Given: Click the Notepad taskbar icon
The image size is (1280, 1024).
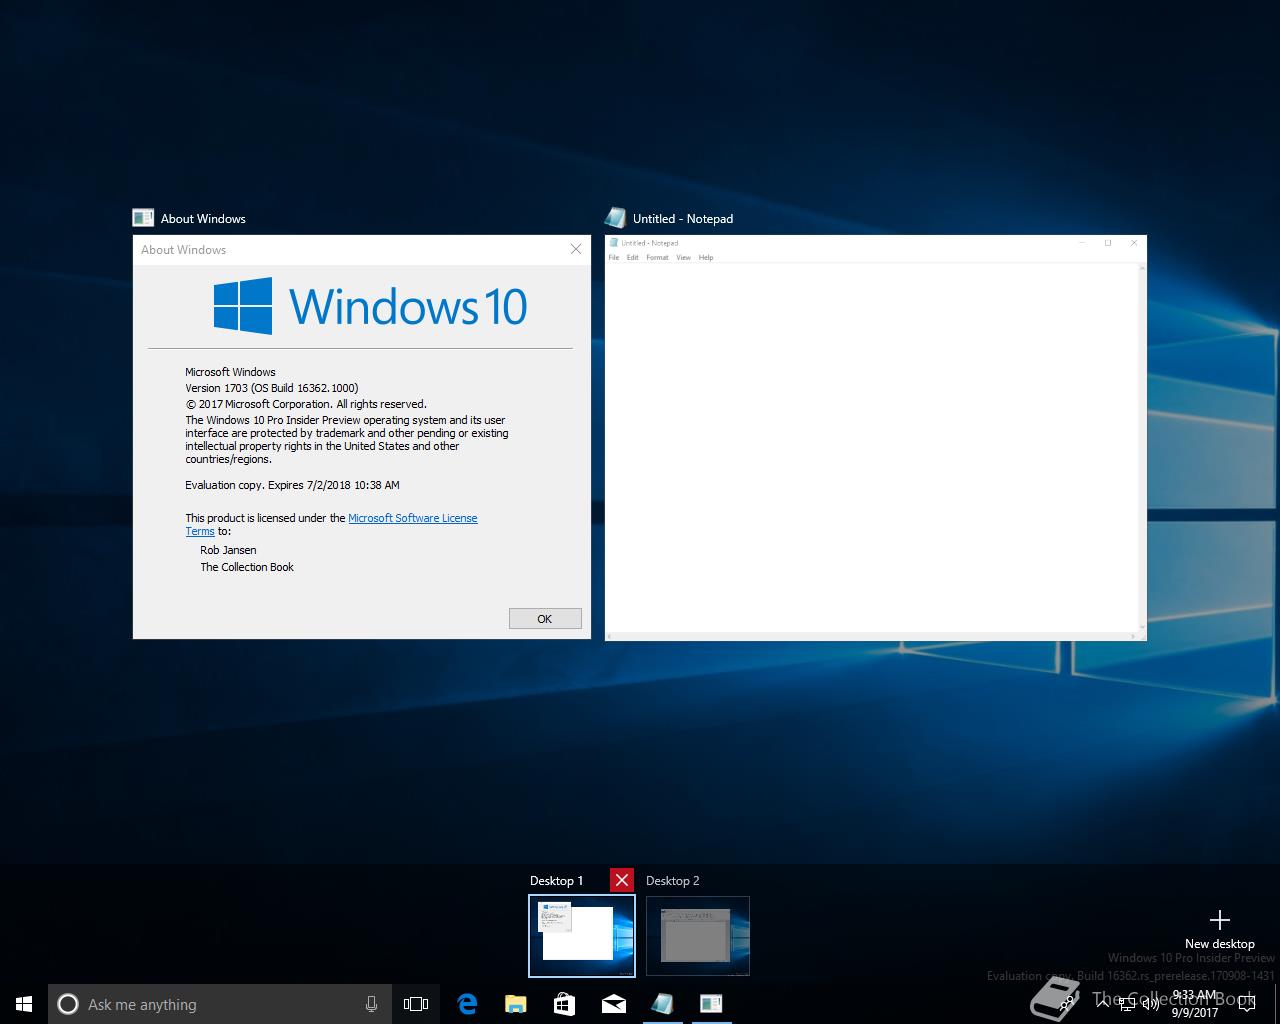Looking at the screenshot, I should tap(662, 1004).
